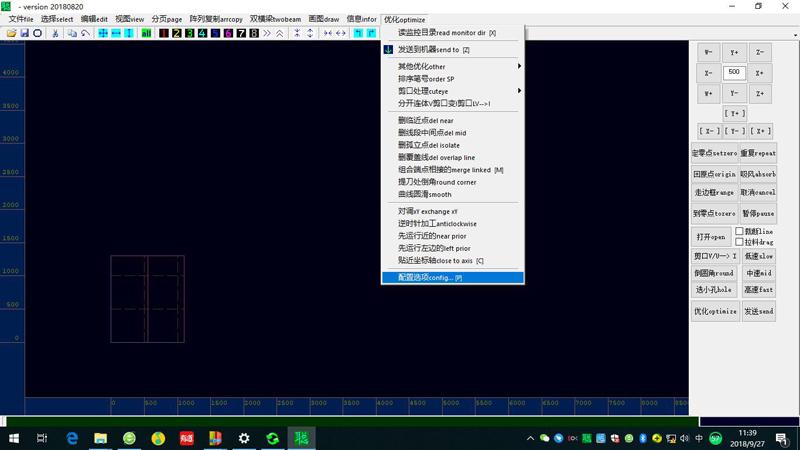Select 'config...' menu entry

[x=453, y=278]
